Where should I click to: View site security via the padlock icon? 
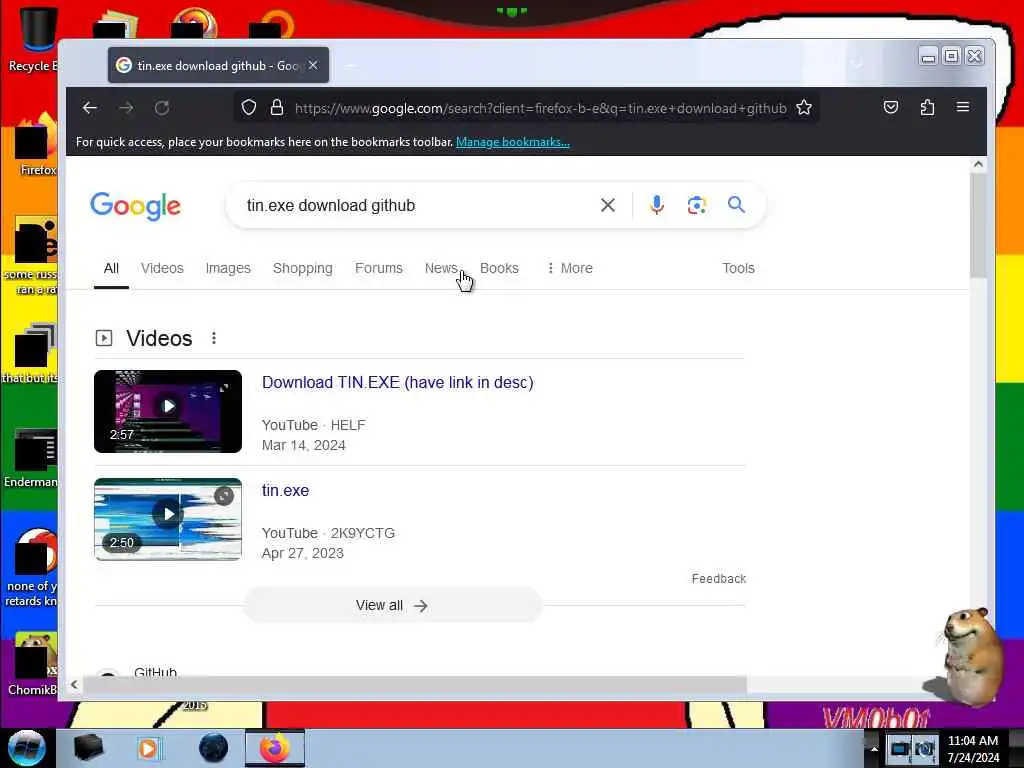(277, 108)
